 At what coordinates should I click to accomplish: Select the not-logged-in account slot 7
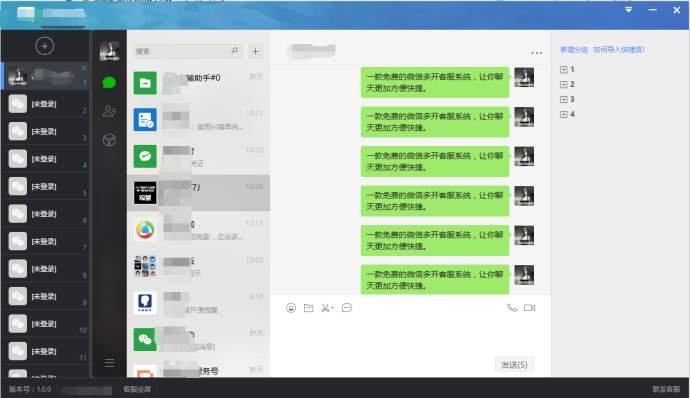(x=45, y=241)
